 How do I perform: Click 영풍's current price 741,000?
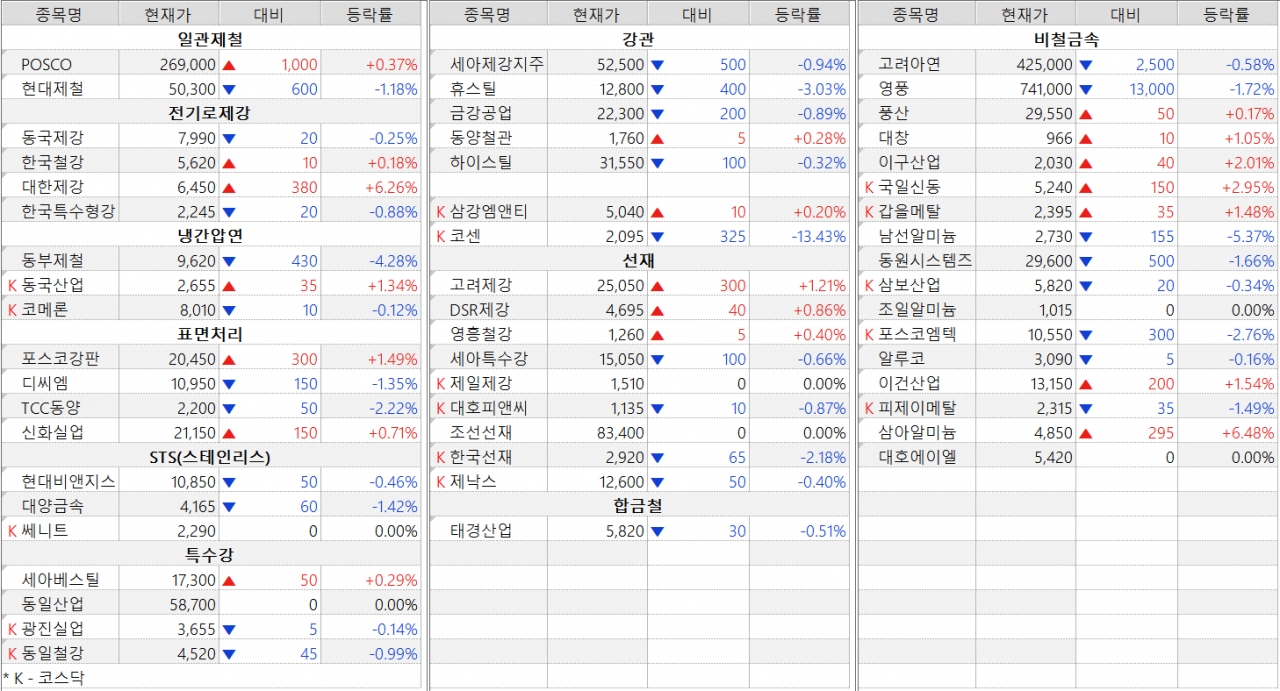pyautogui.click(x=1044, y=89)
